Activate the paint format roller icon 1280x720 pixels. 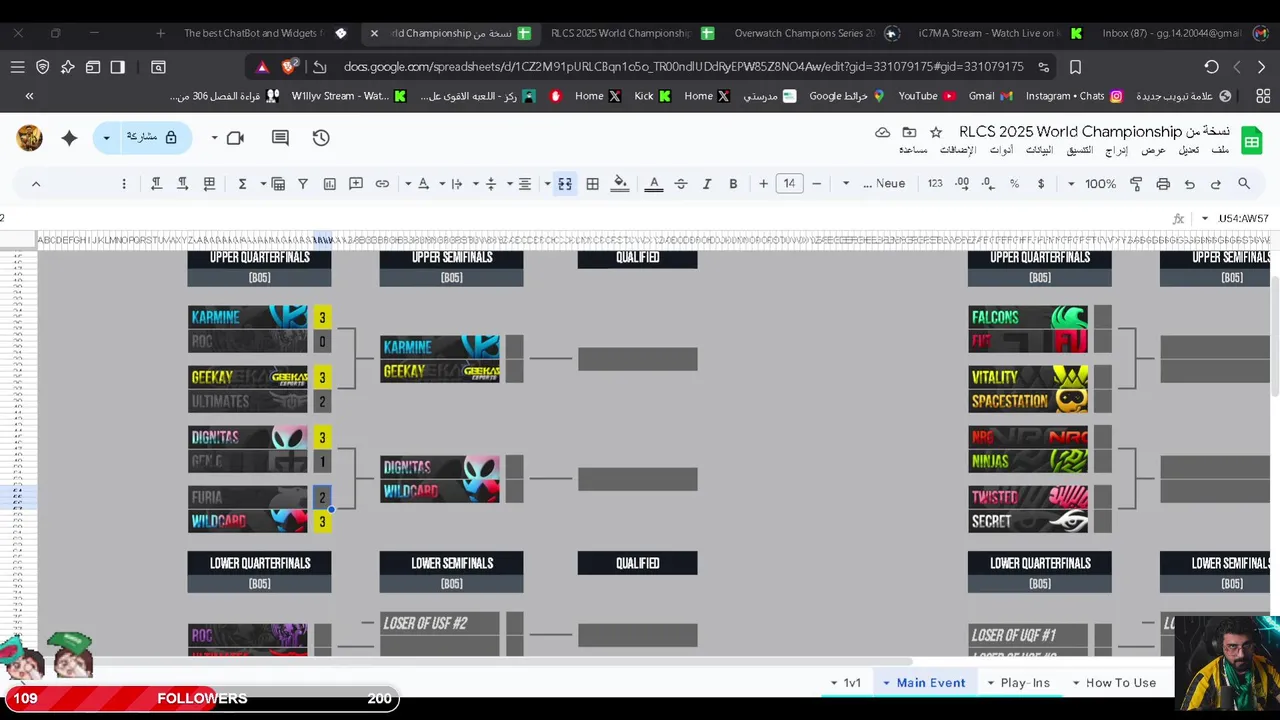pyautogui.click(x=1136, y=184)
